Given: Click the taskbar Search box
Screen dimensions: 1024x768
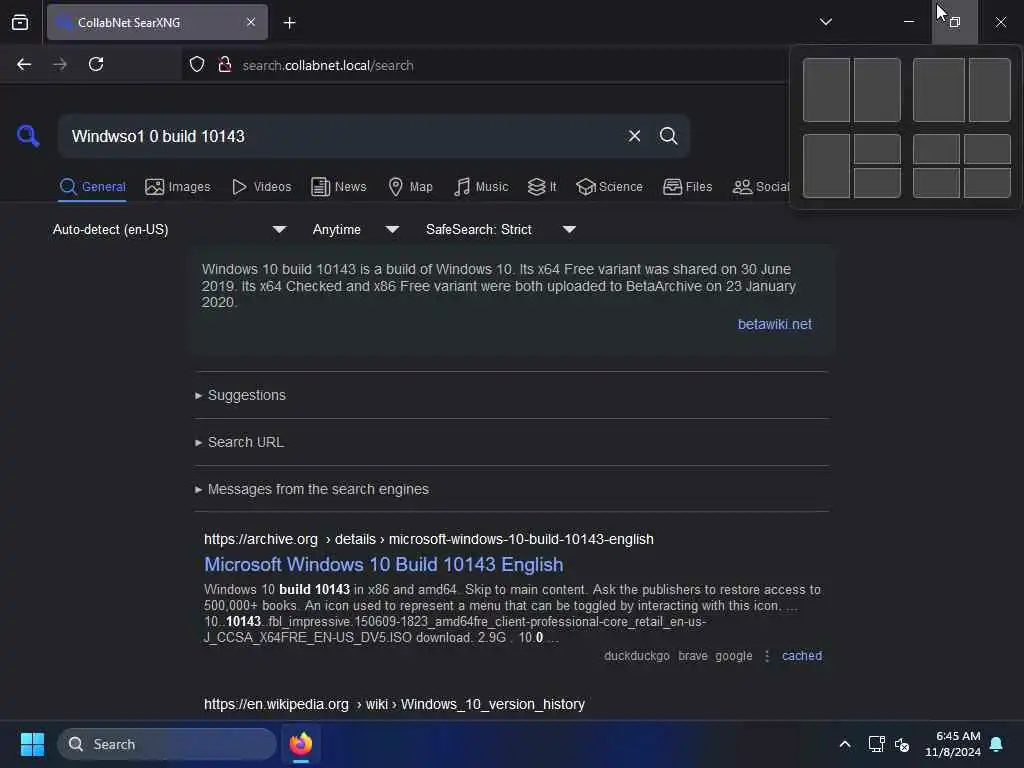Looking at the screenshot, I should (x=167, y=744).
